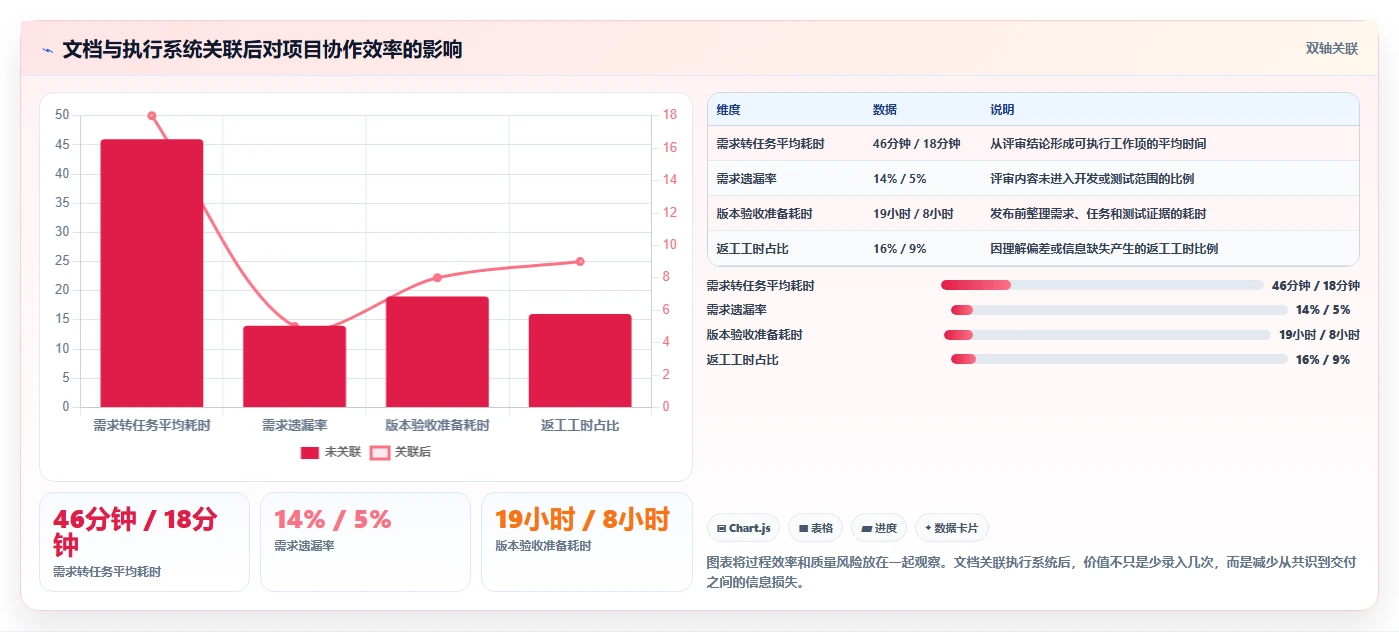Toggle the 关联后 legend item
This screenshot has height=632, width=1399.
coord(400,452)
